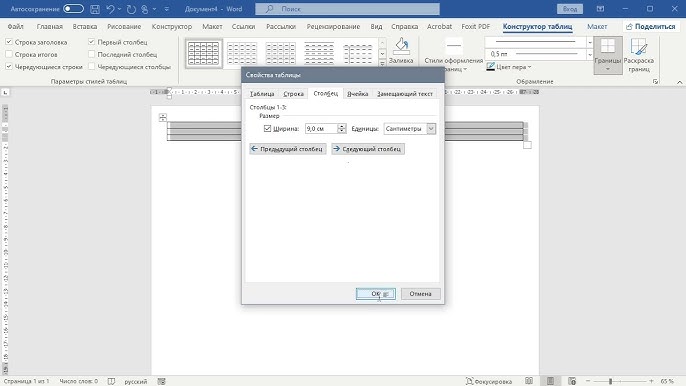Toggle Первый столбец checkbox
Image resolution: width=686 pixels, height=386 pixels.
click(x=91, y=42)
